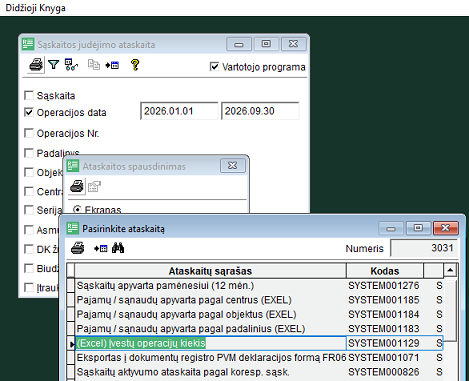
Task: Click end date field 2026.09.30
Action: pyautogui.click(x=260, y=111)
